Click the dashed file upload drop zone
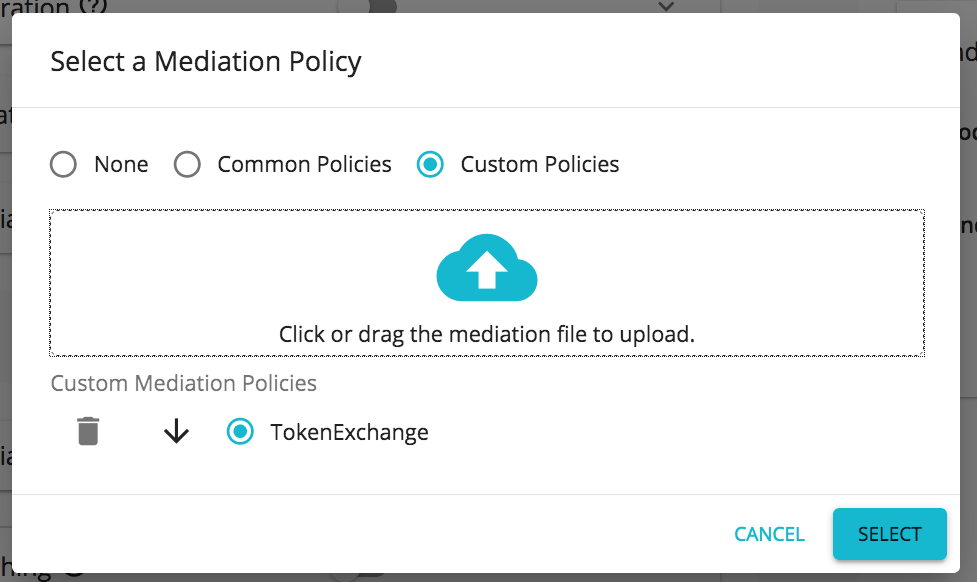977x582 pixels. (486, 283)
